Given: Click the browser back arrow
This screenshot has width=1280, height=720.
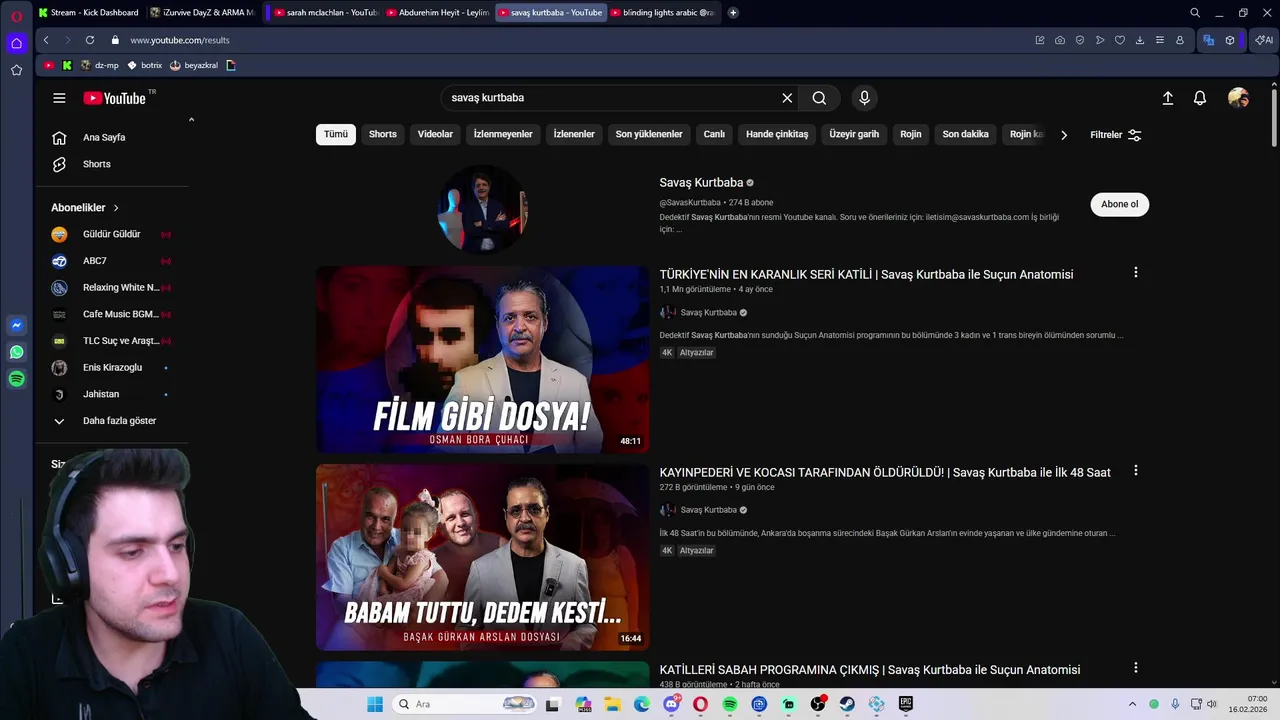Looking at the screenshot, I should point(46,40).
